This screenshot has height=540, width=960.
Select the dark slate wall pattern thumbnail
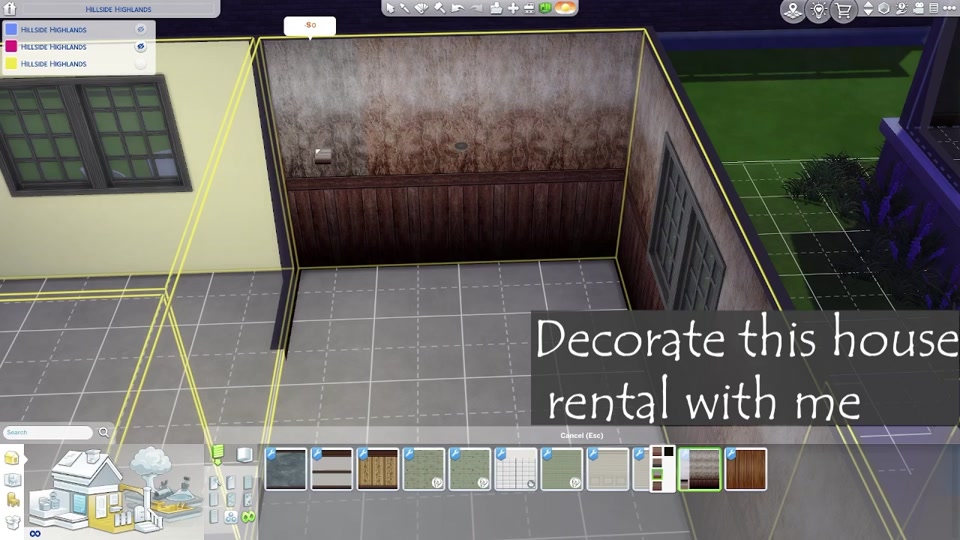click(286, 469)
